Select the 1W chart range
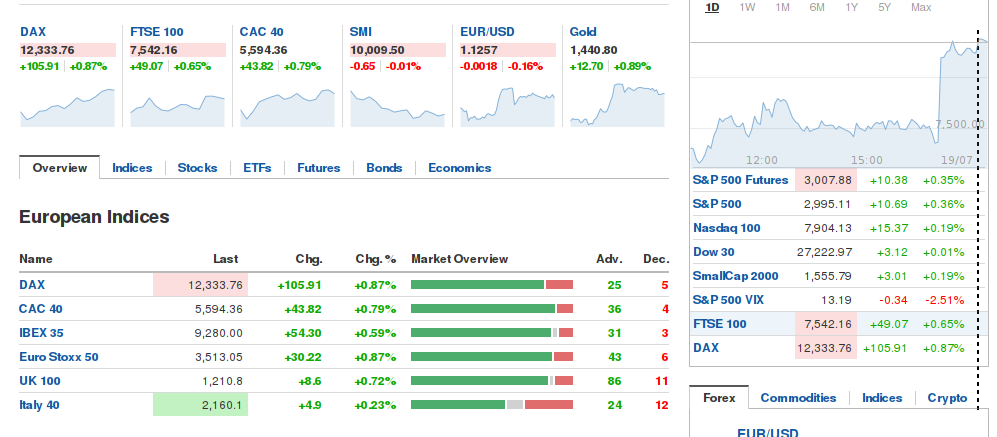Screen dimensions: 997x437 click(747, 7)
